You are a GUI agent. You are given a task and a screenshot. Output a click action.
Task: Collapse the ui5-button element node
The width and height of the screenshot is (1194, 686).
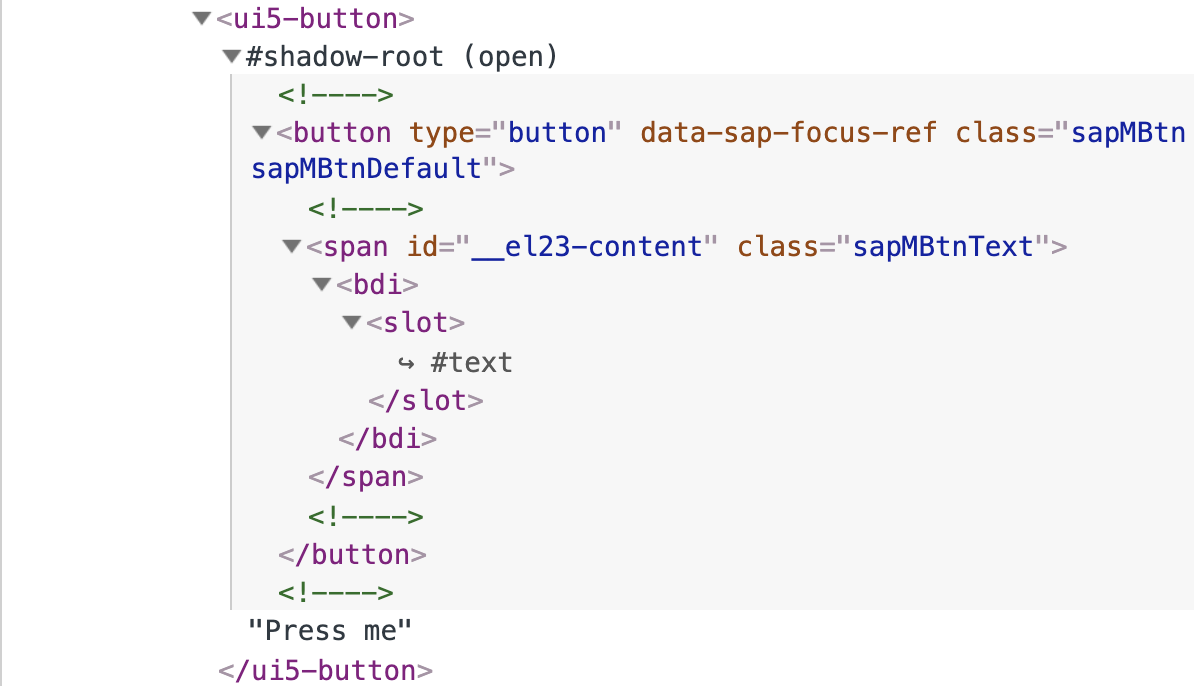click(x=202, y=19)
